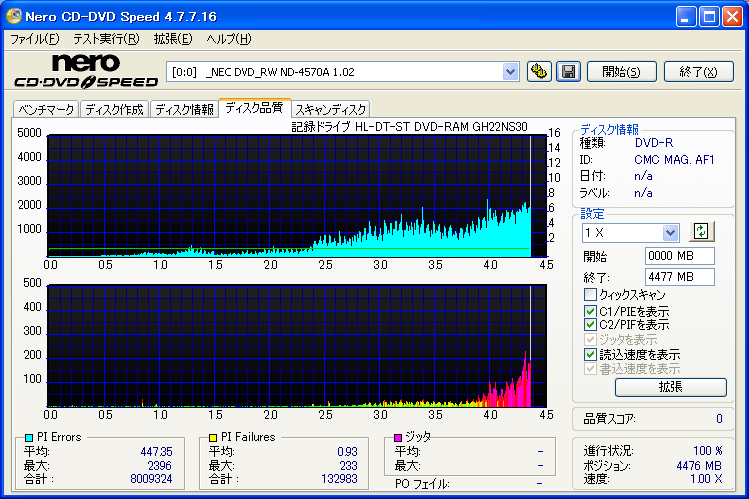This screenshot has width=749, height=499.
Task: Click the green refresh speed icon
Action: point(701,232)
